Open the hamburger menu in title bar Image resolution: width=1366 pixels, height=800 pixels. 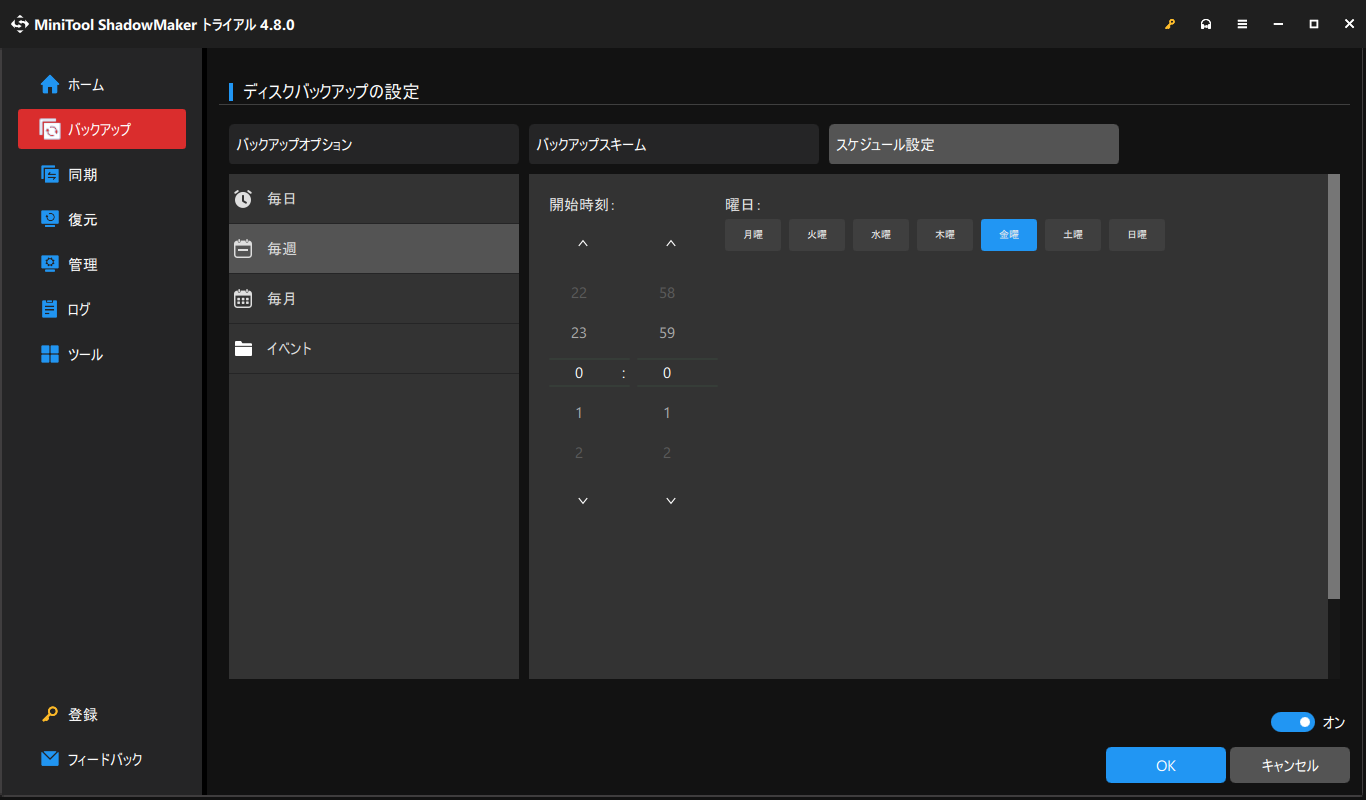click(1242, 24)
